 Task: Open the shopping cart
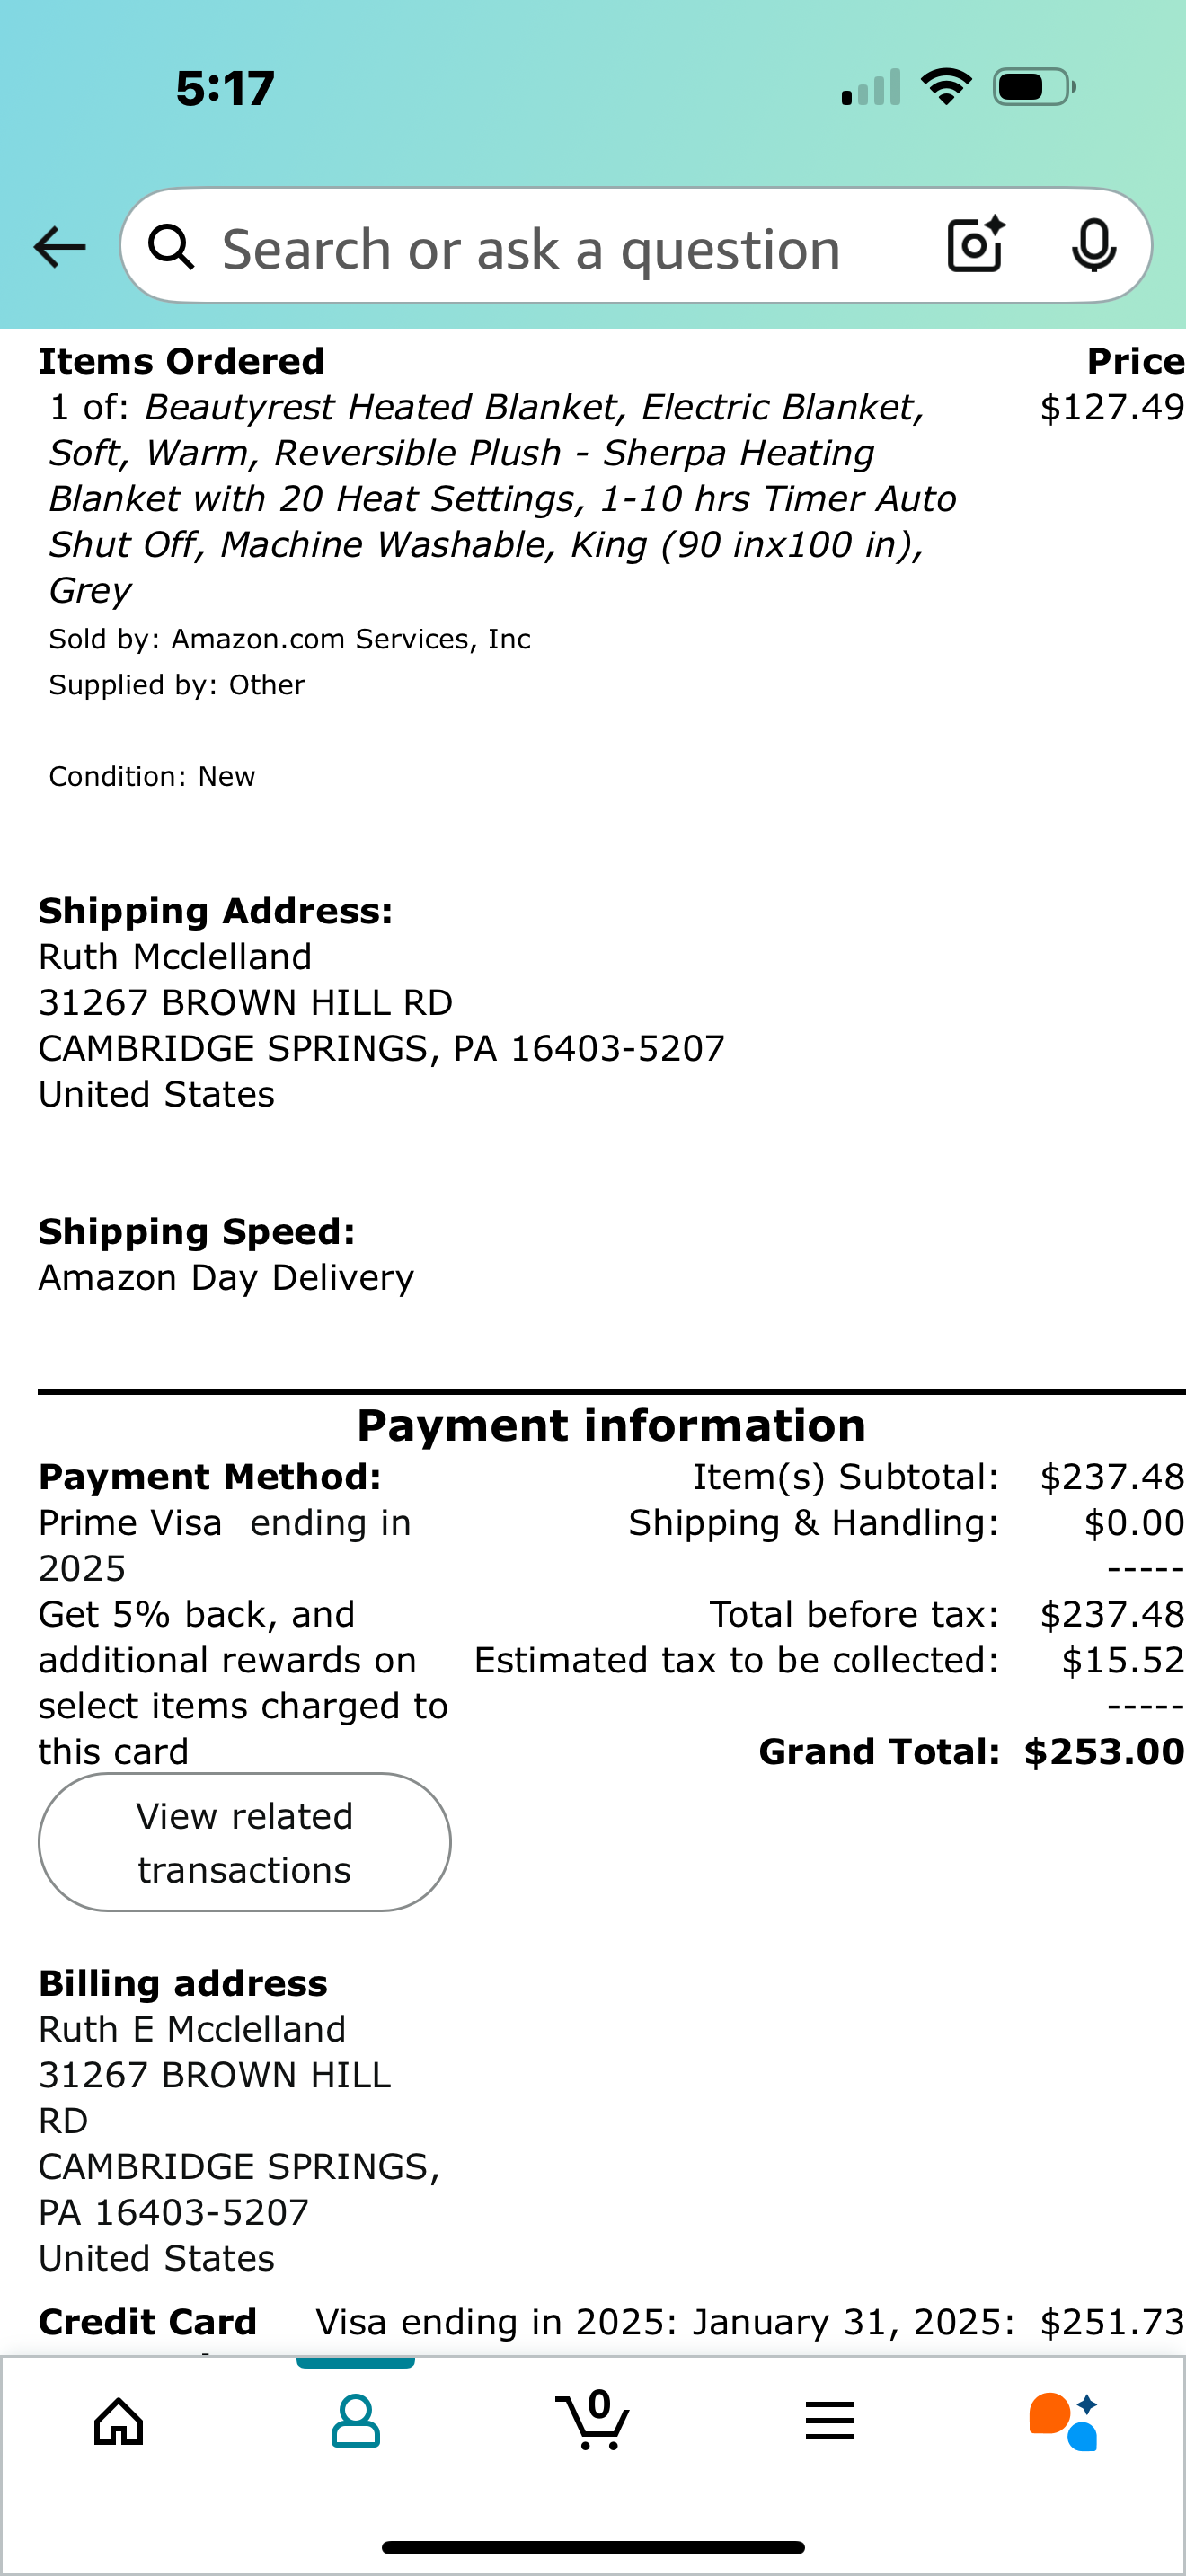(x=592, y=2419)
